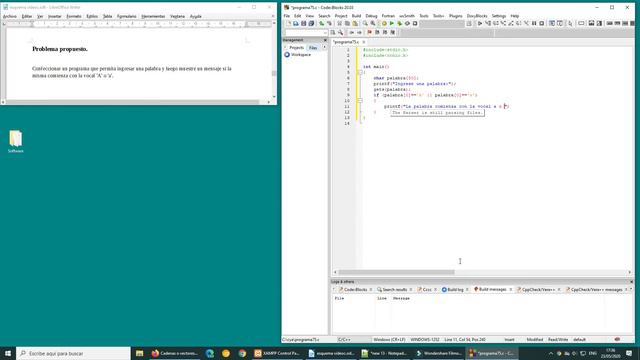Open the File menu in Code::Blocks
This screenshot has width=640, height=360.
pos(287,16)
